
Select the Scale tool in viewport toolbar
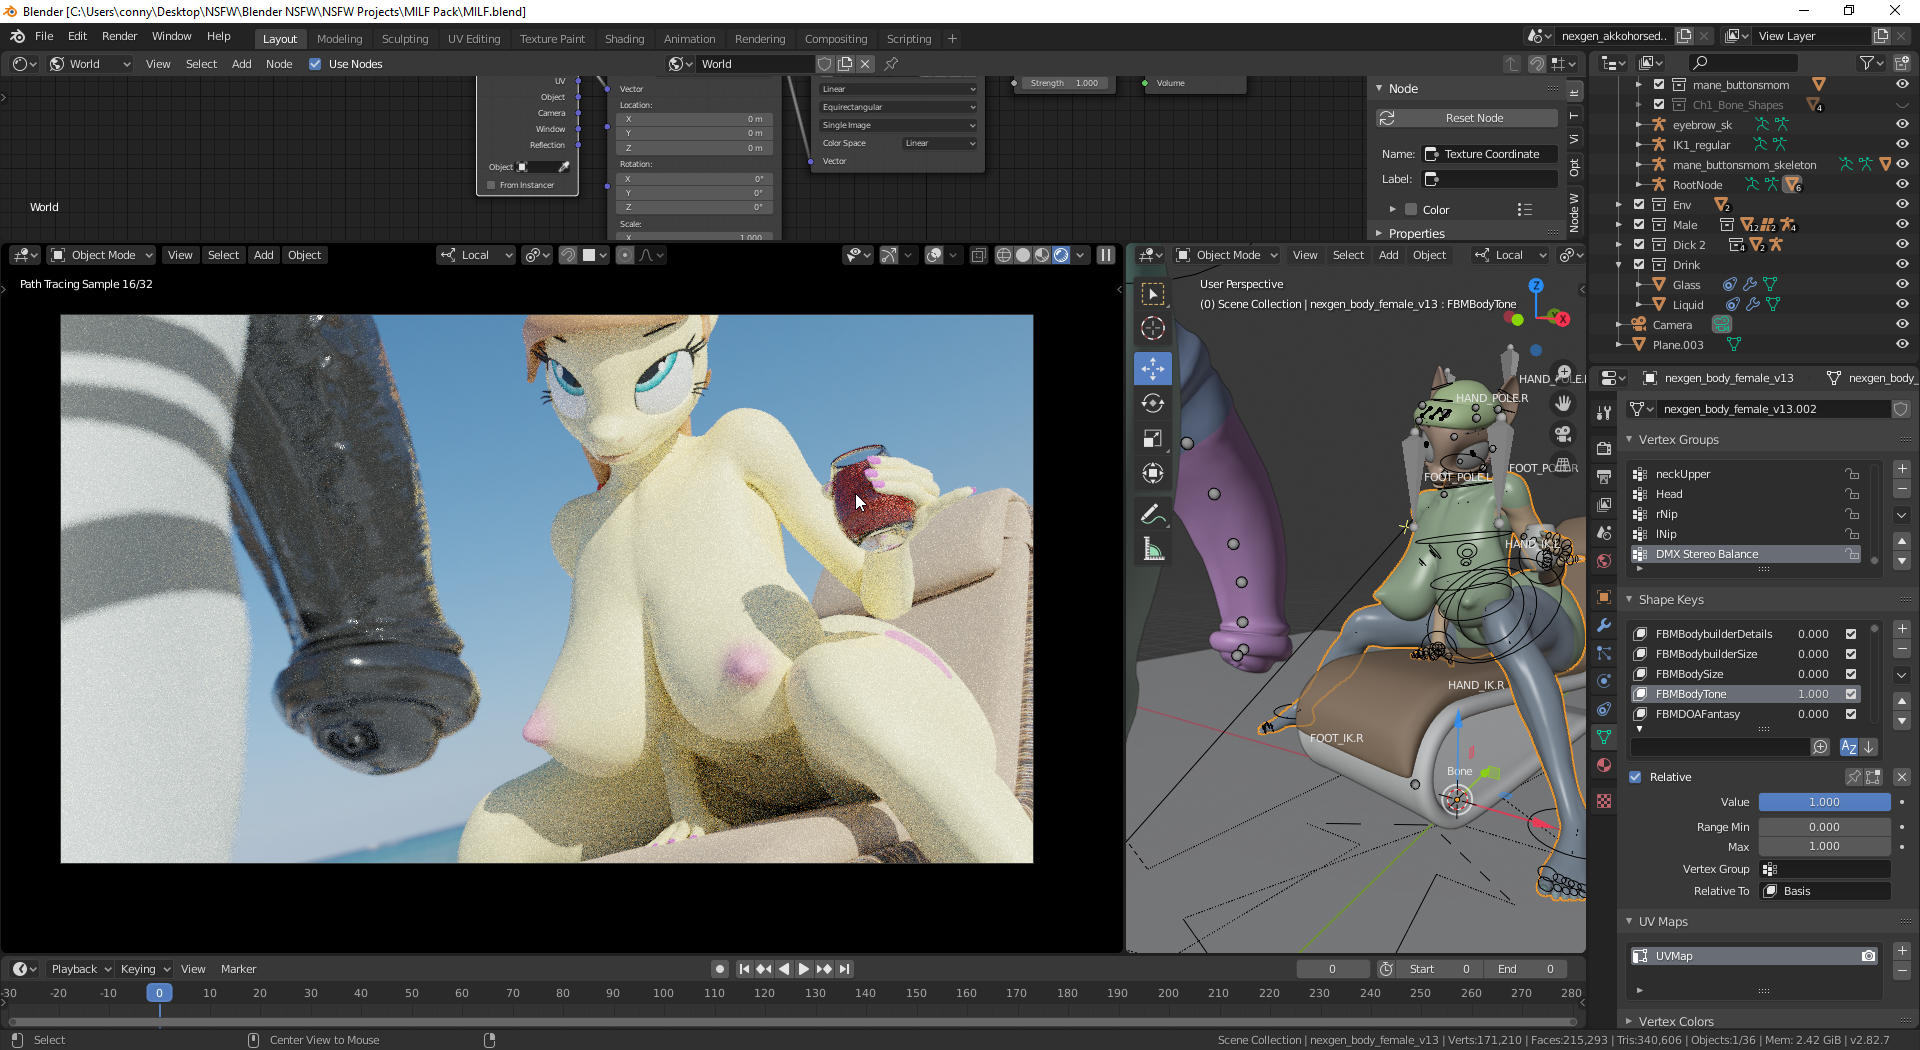tap(1152, 438)
